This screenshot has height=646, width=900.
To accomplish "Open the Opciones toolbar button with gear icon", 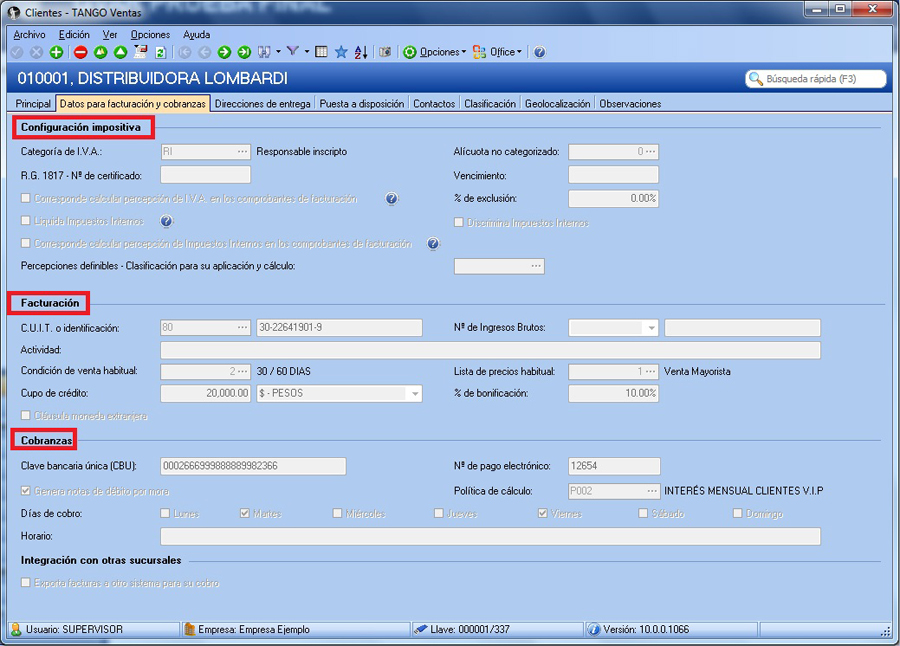I will [x=434, y=52].
